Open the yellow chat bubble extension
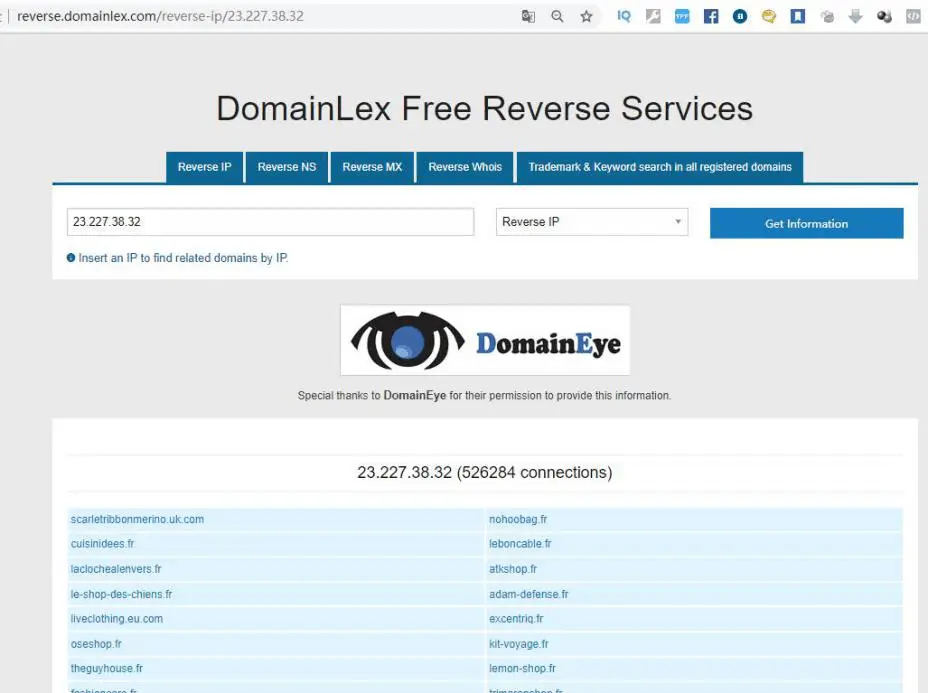 click(x=769, y=16)
